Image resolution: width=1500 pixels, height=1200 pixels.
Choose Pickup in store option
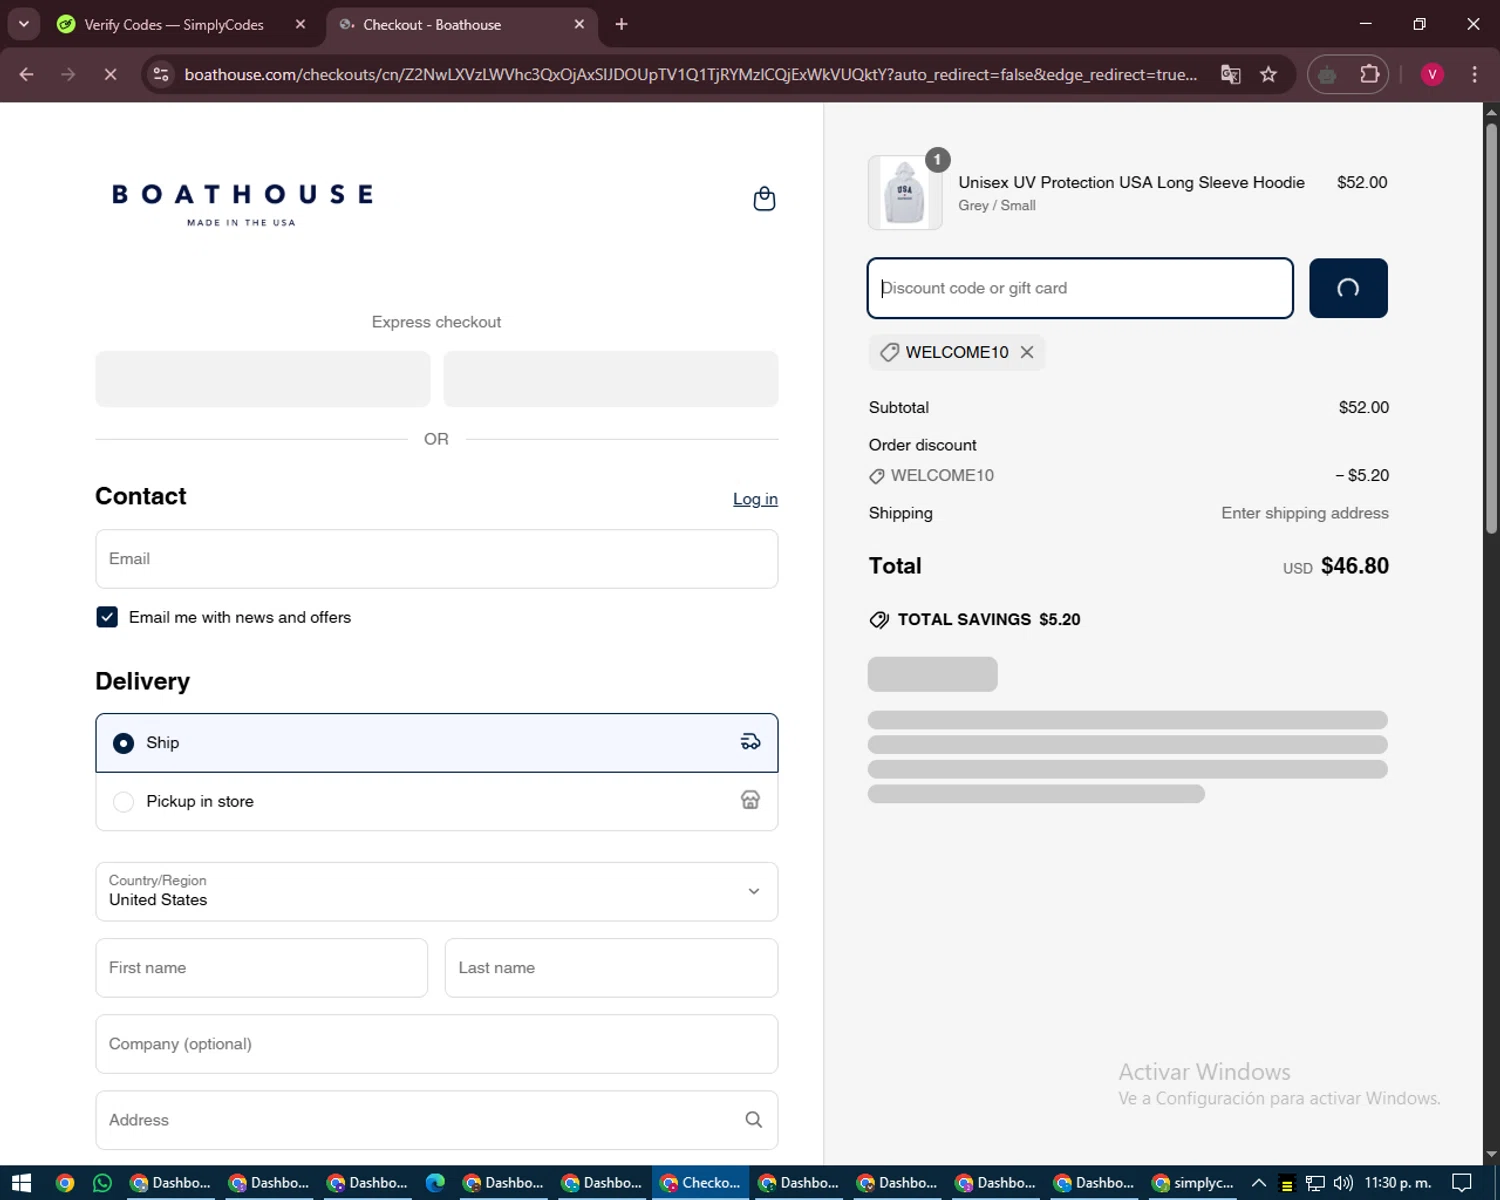click(x=436, y=801)
